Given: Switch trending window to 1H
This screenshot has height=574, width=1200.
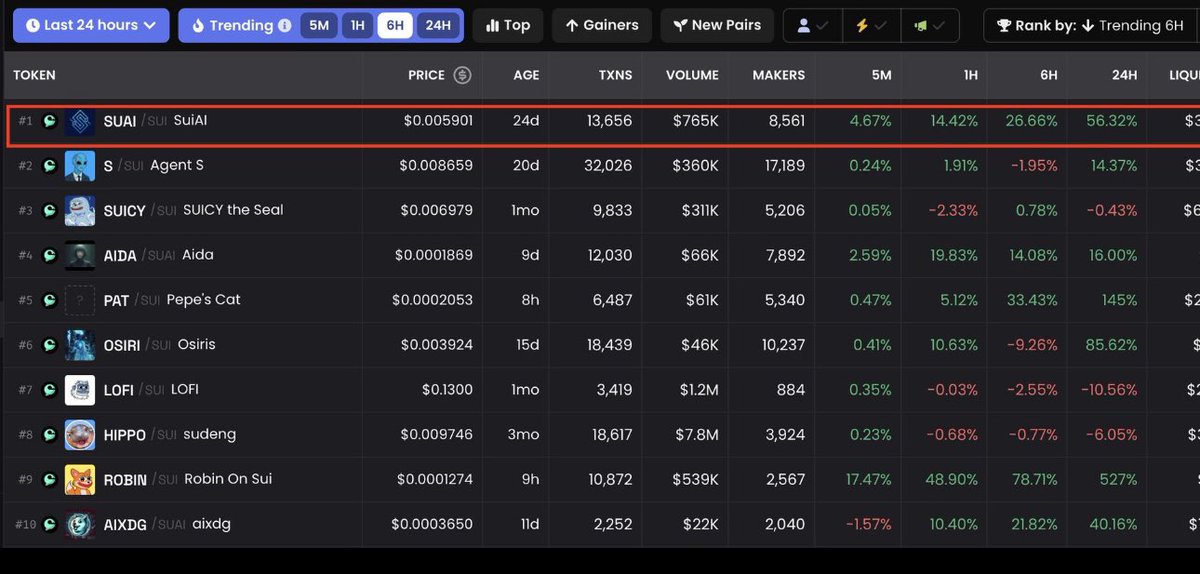Looking at the screenshot, I should (x=357, y=25).
